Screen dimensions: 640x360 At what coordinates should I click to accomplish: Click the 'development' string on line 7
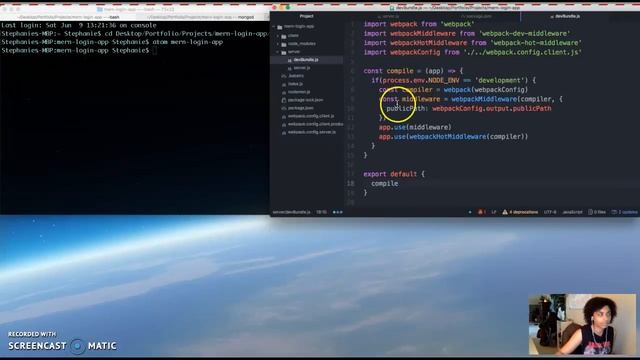point(499,80)
